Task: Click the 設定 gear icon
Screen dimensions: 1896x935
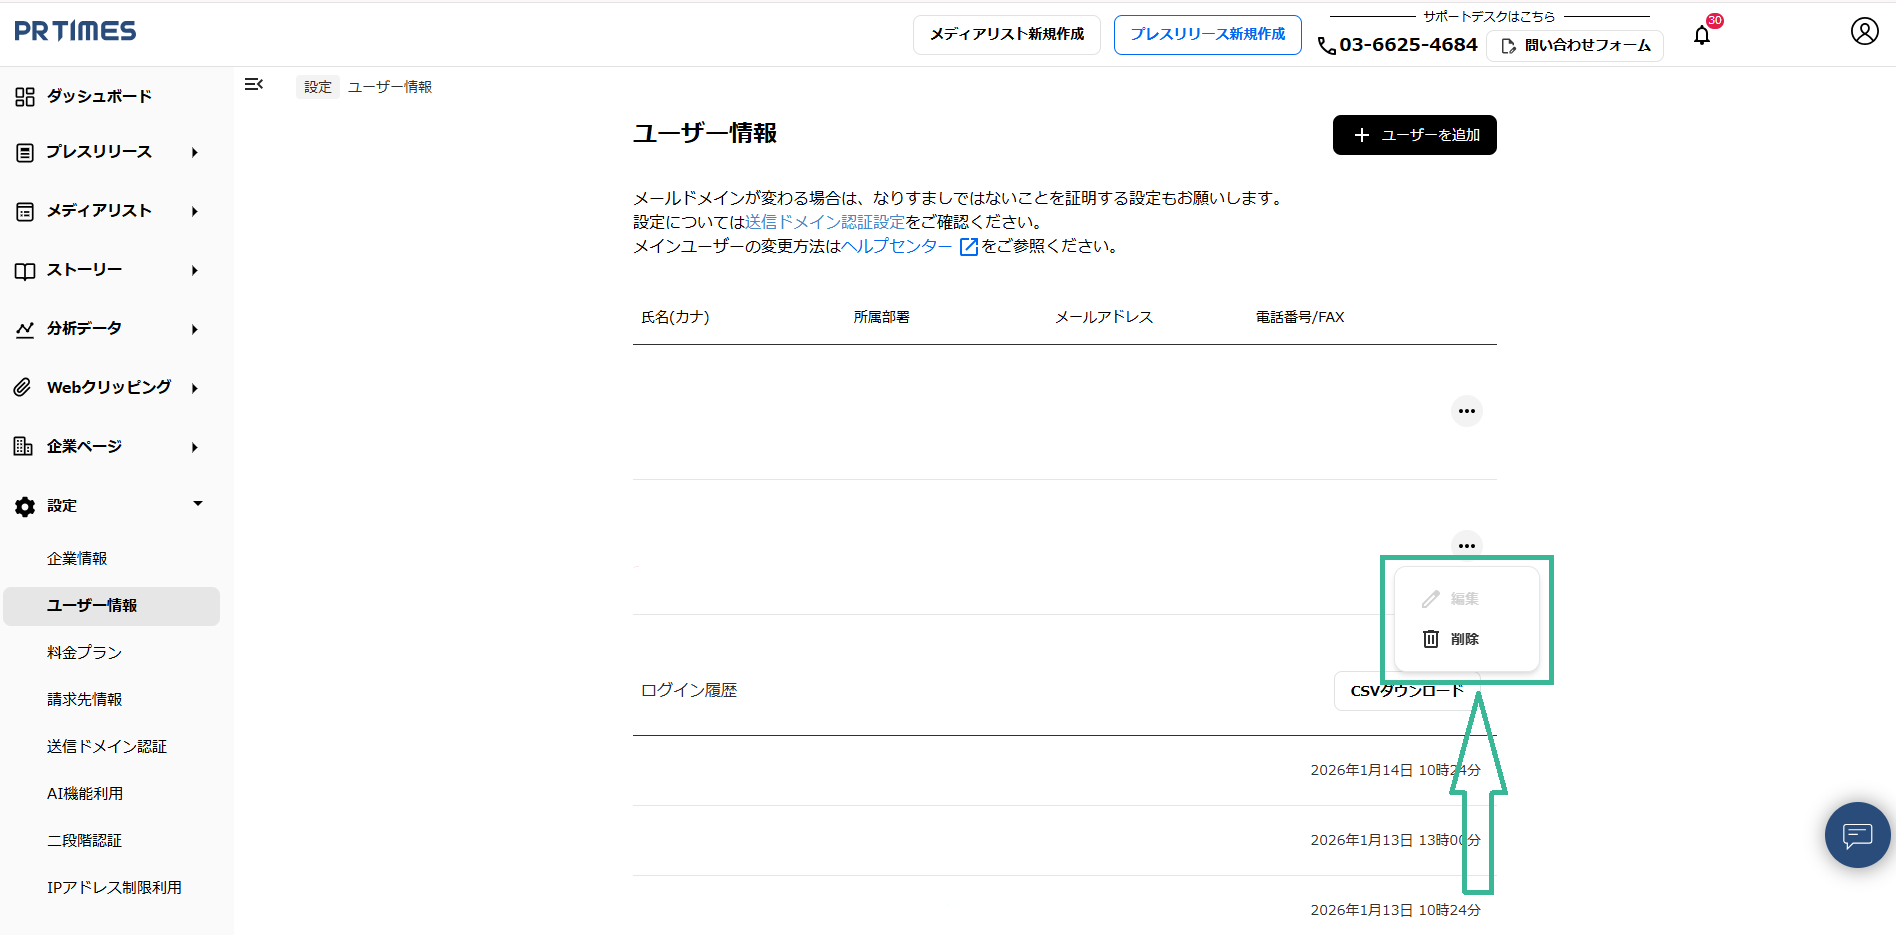Action: pos(24,505)
